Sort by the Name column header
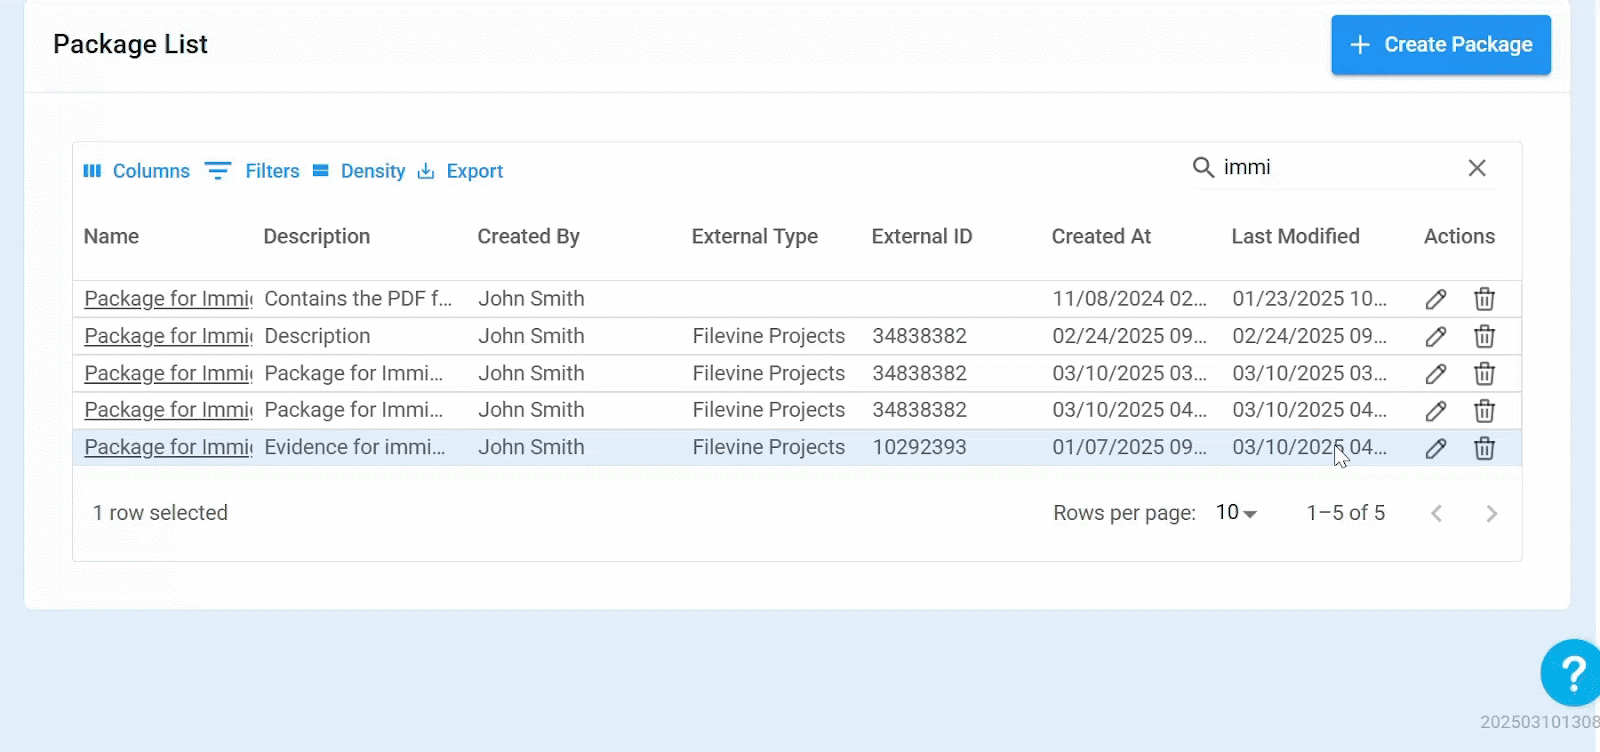 point(111,237)
